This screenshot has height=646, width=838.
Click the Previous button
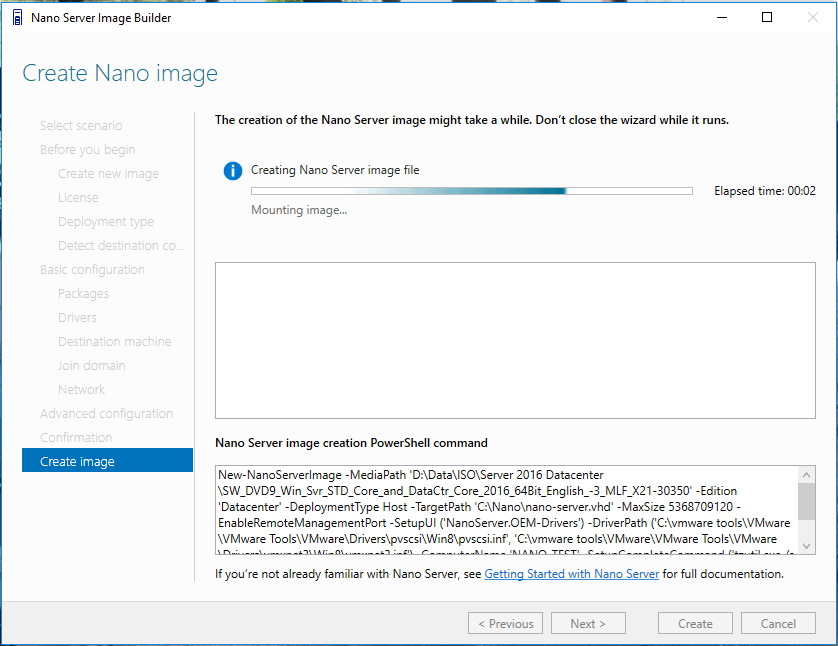(x=506, y=623)
